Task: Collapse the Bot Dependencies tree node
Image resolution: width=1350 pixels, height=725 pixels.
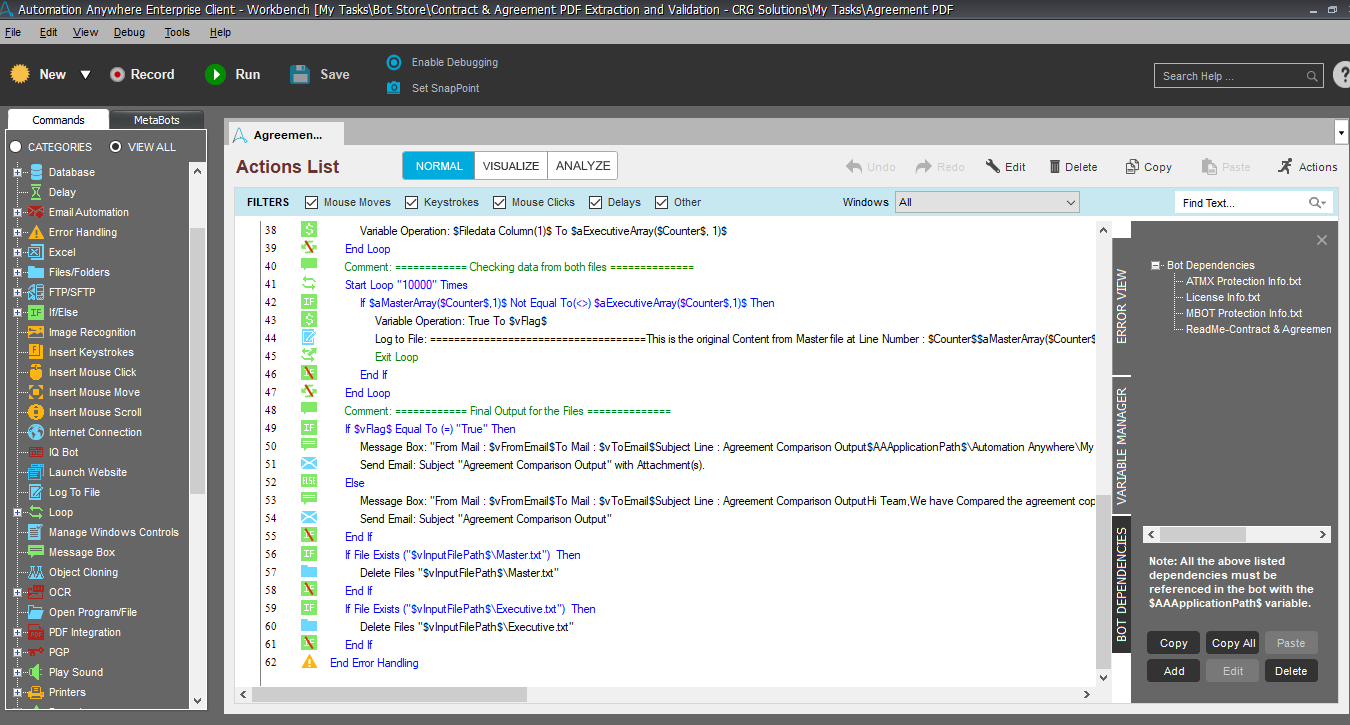Action: 1156,265
